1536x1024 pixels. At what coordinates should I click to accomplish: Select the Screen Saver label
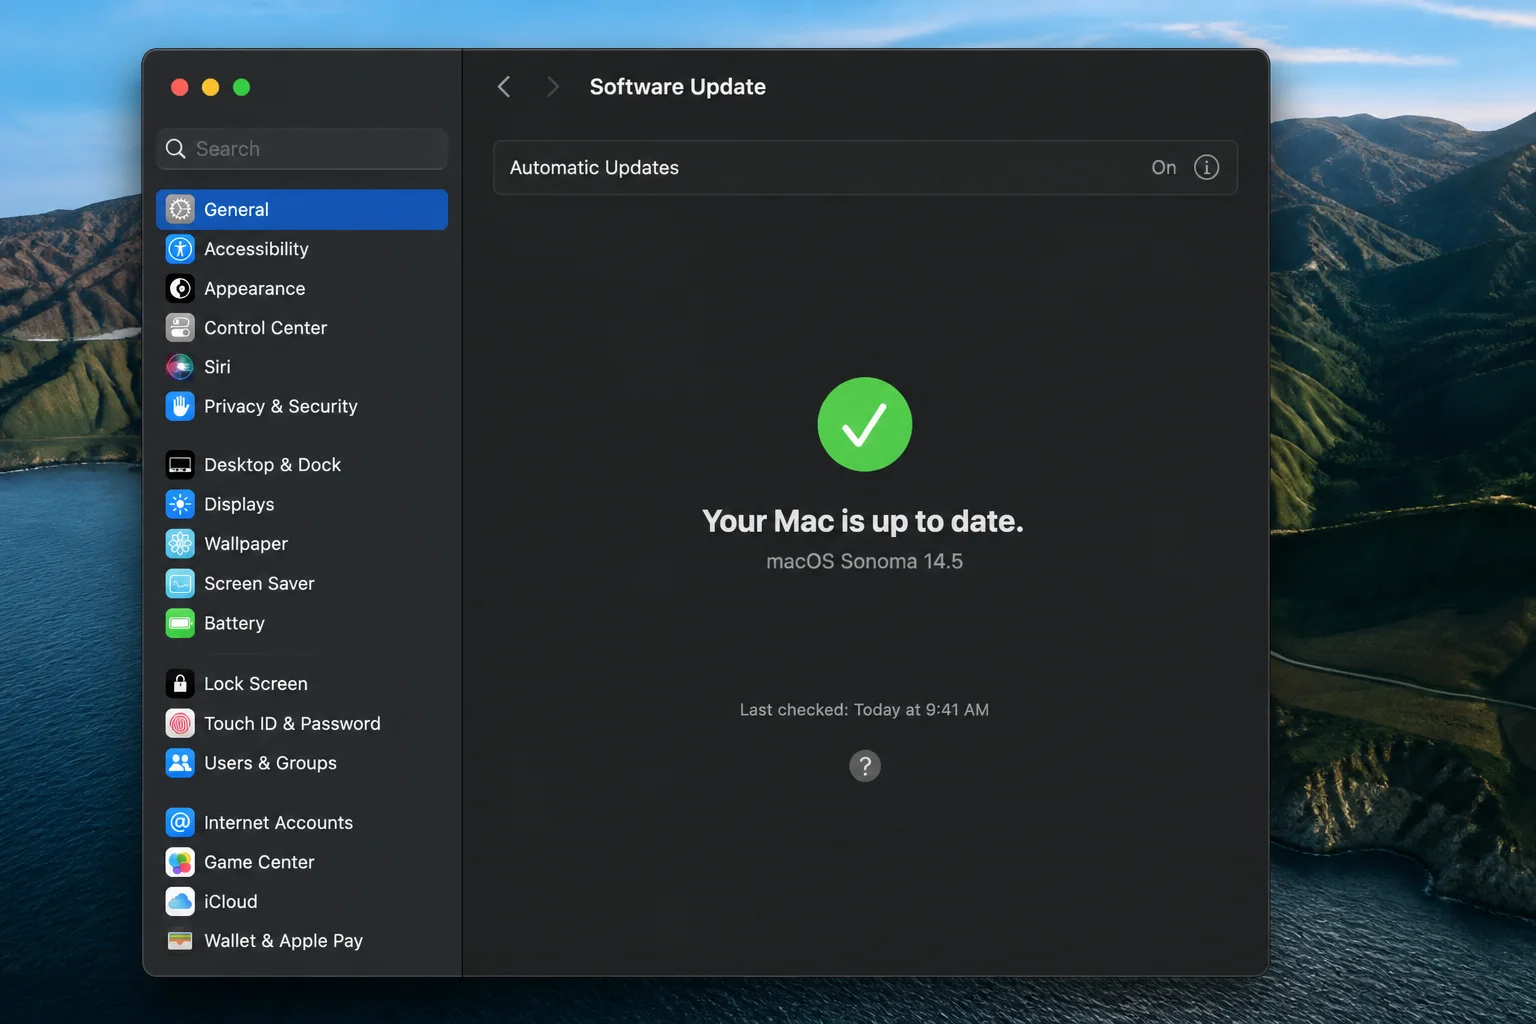click(x=259, y=583)
